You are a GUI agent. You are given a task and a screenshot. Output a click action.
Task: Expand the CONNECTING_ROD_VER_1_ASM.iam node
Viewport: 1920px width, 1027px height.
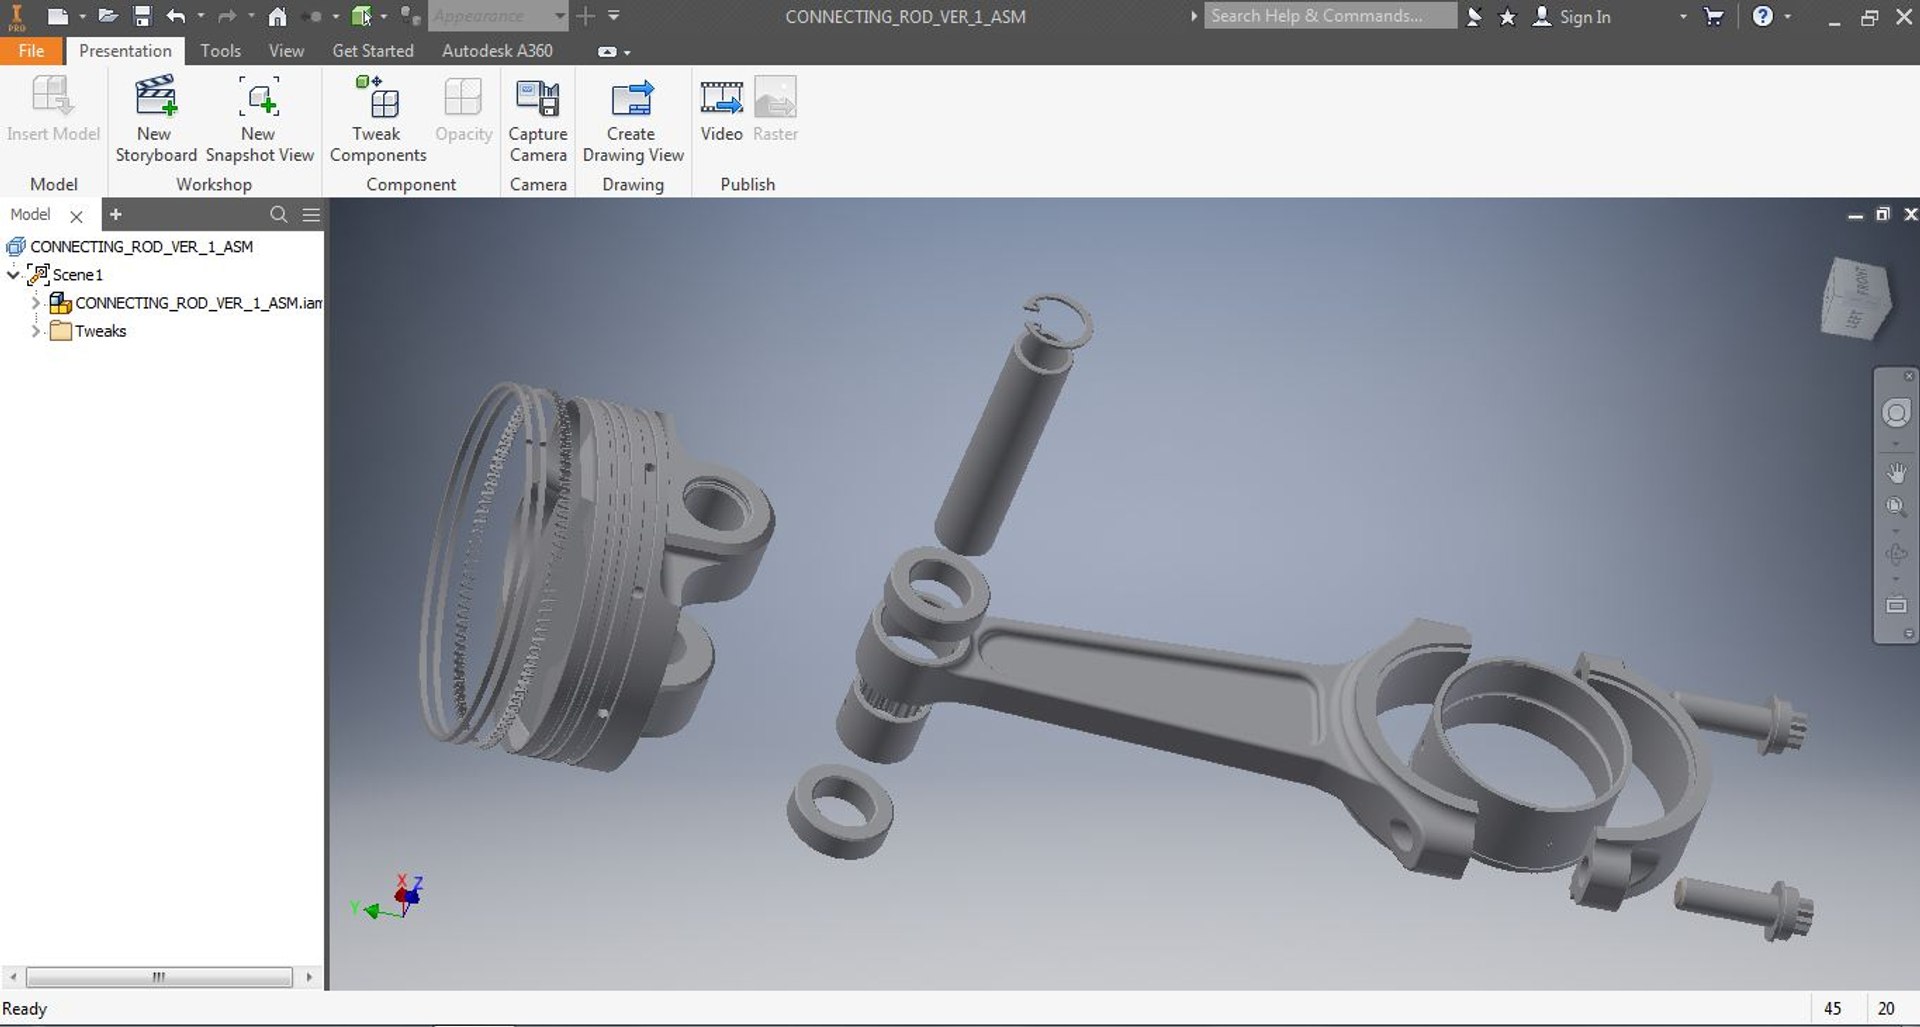(36, 302)
